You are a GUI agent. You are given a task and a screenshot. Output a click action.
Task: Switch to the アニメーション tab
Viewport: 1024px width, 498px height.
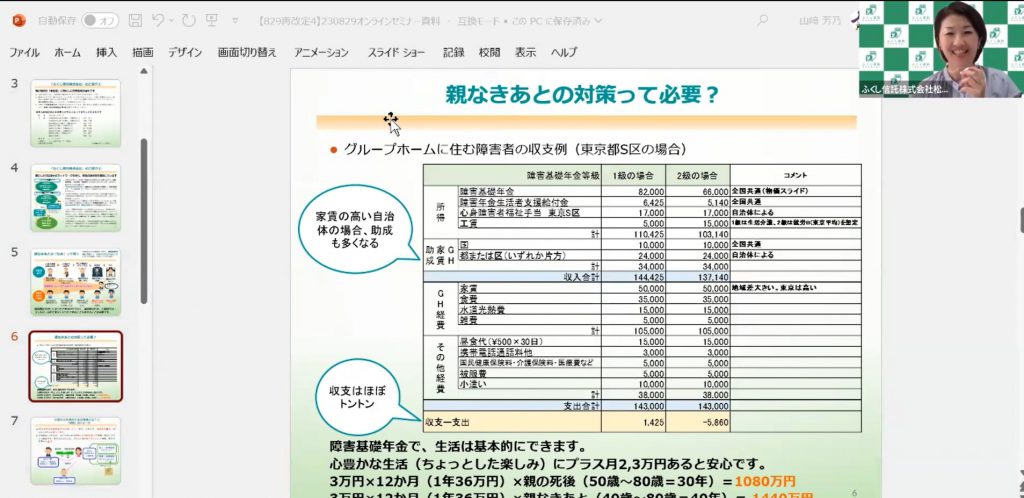tap(321, 53)
